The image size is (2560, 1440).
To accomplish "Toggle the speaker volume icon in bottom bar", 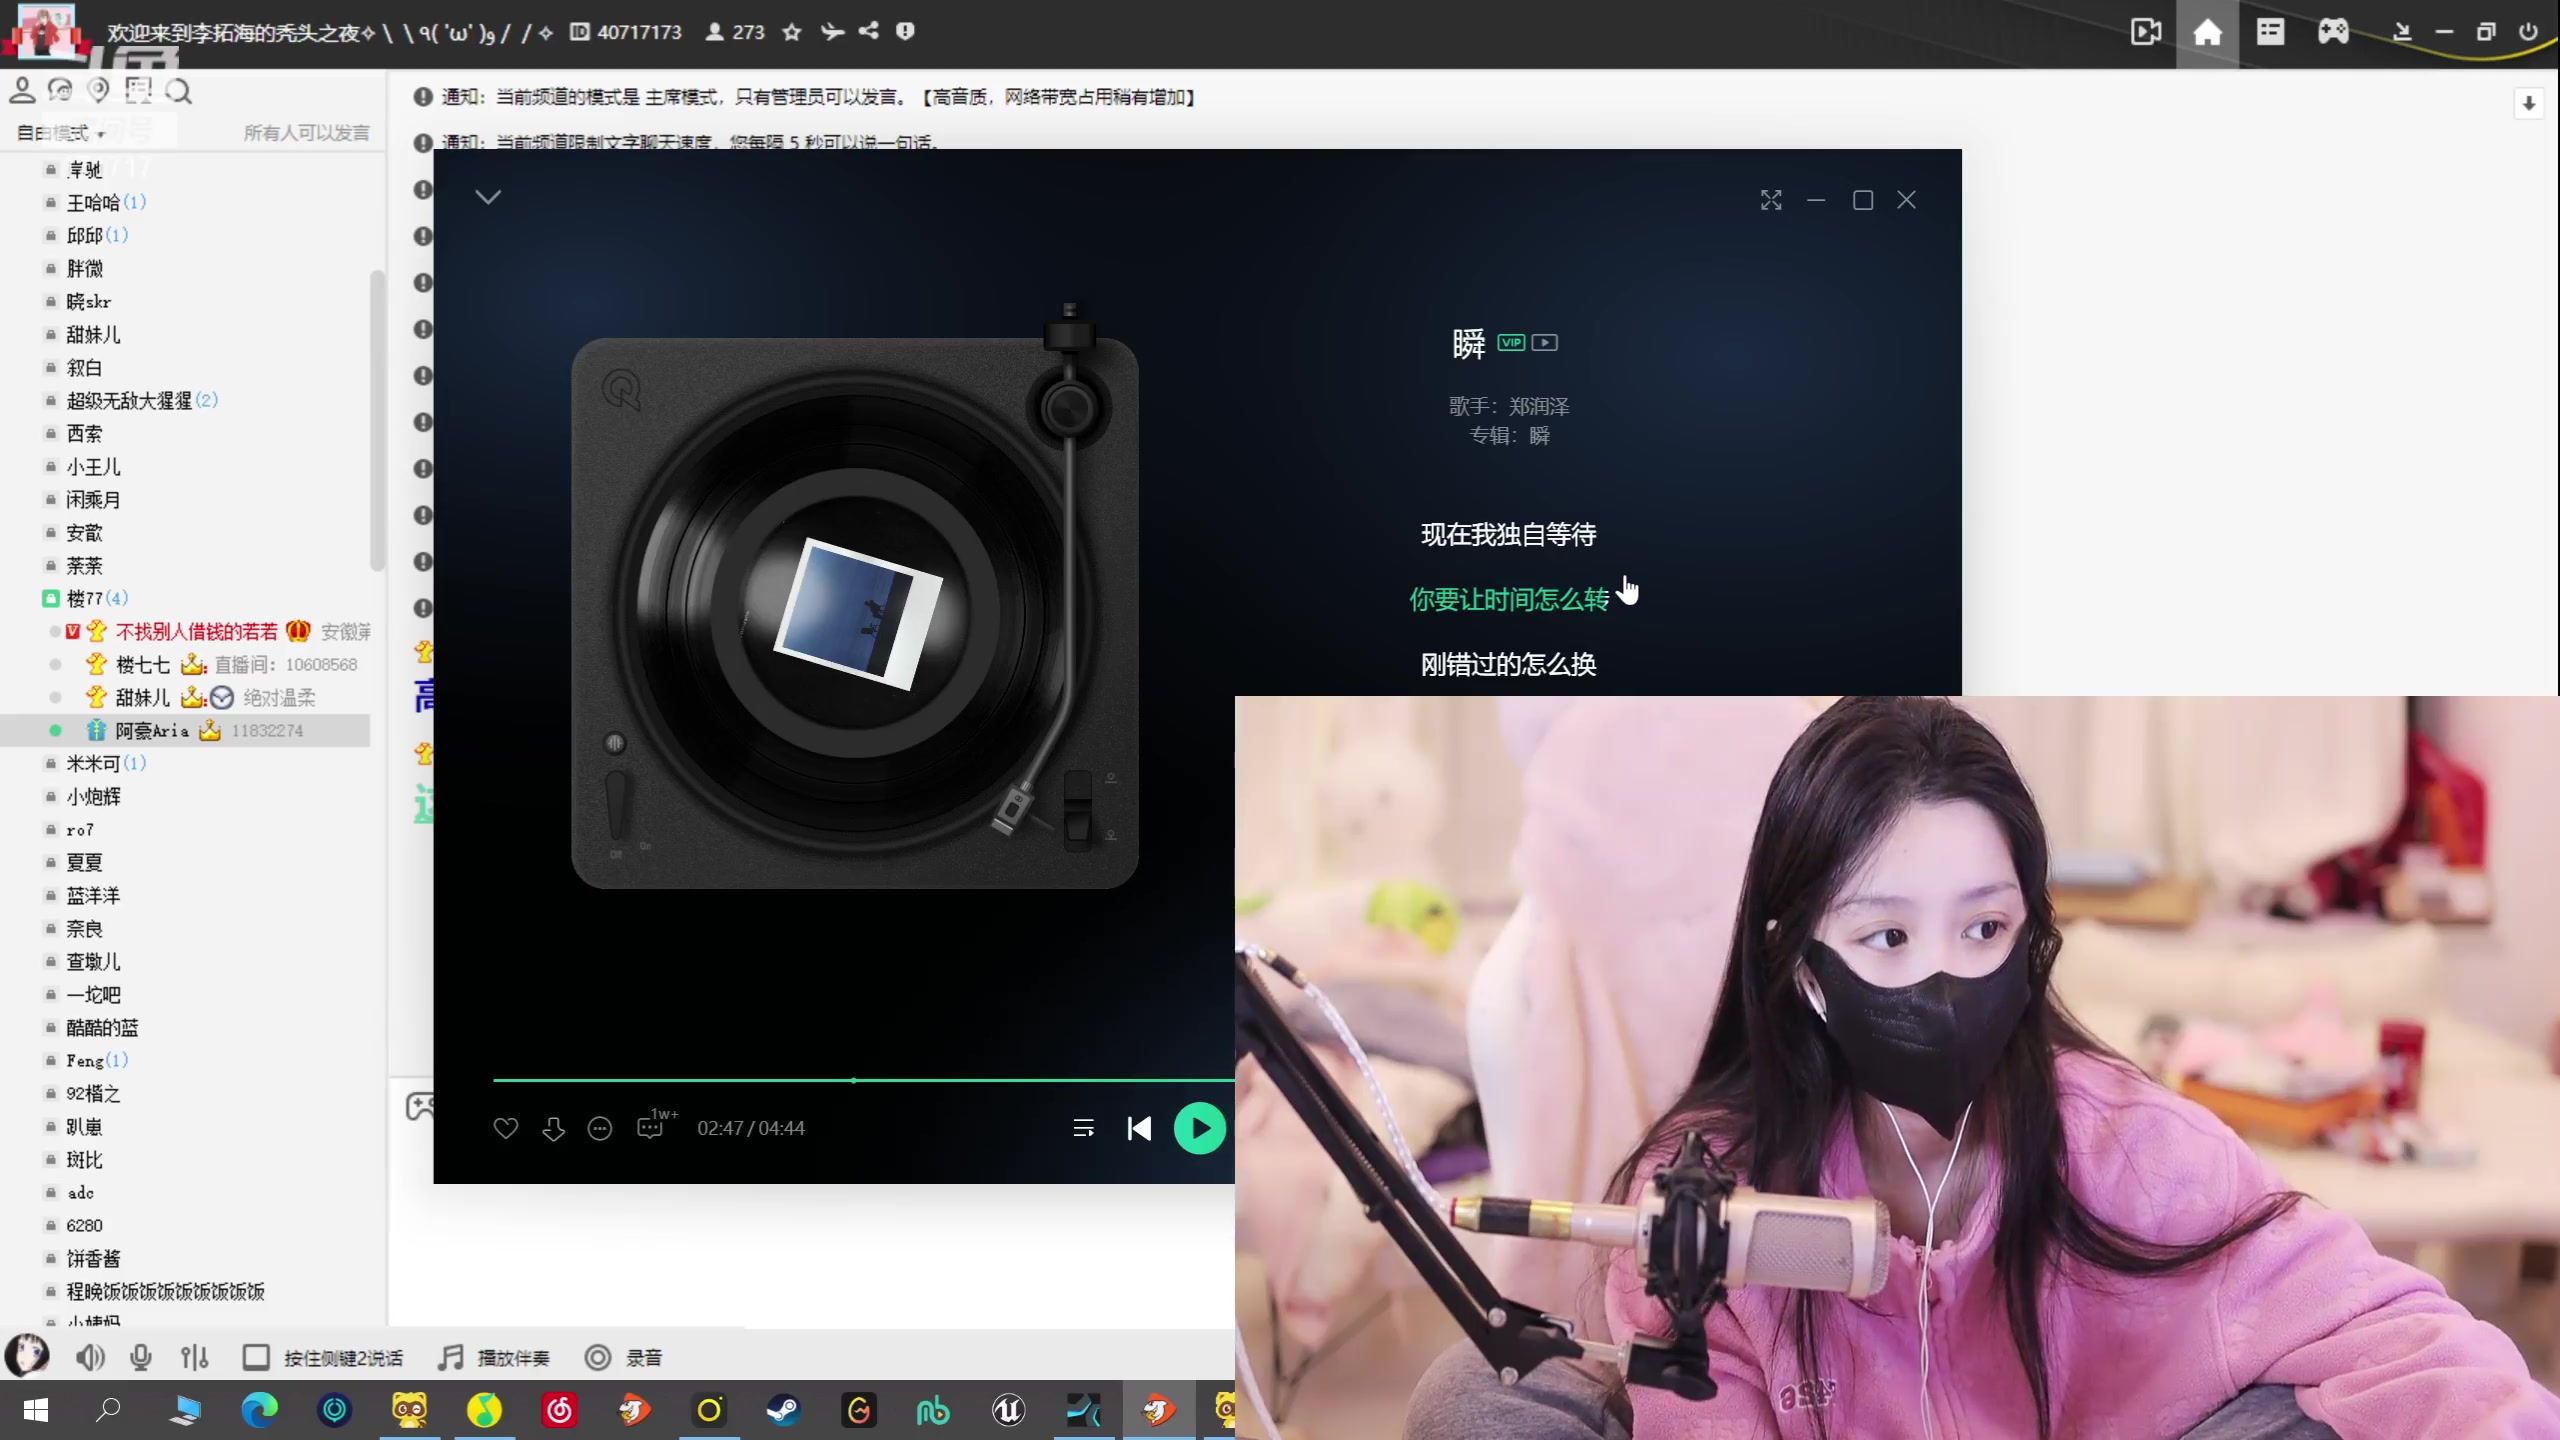I will (90, 1357).
